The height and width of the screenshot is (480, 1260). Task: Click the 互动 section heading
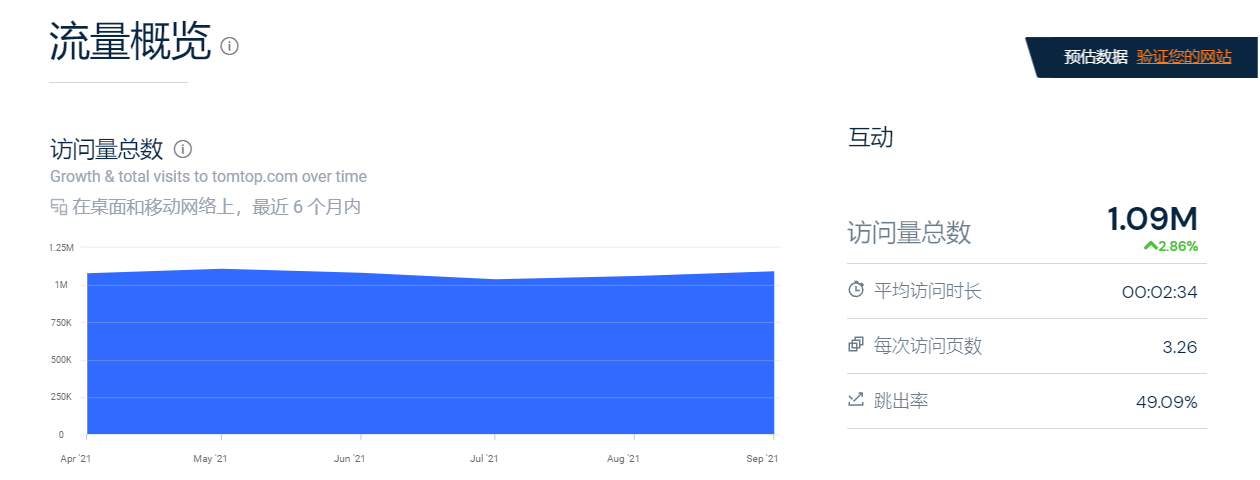click(870, 138)
